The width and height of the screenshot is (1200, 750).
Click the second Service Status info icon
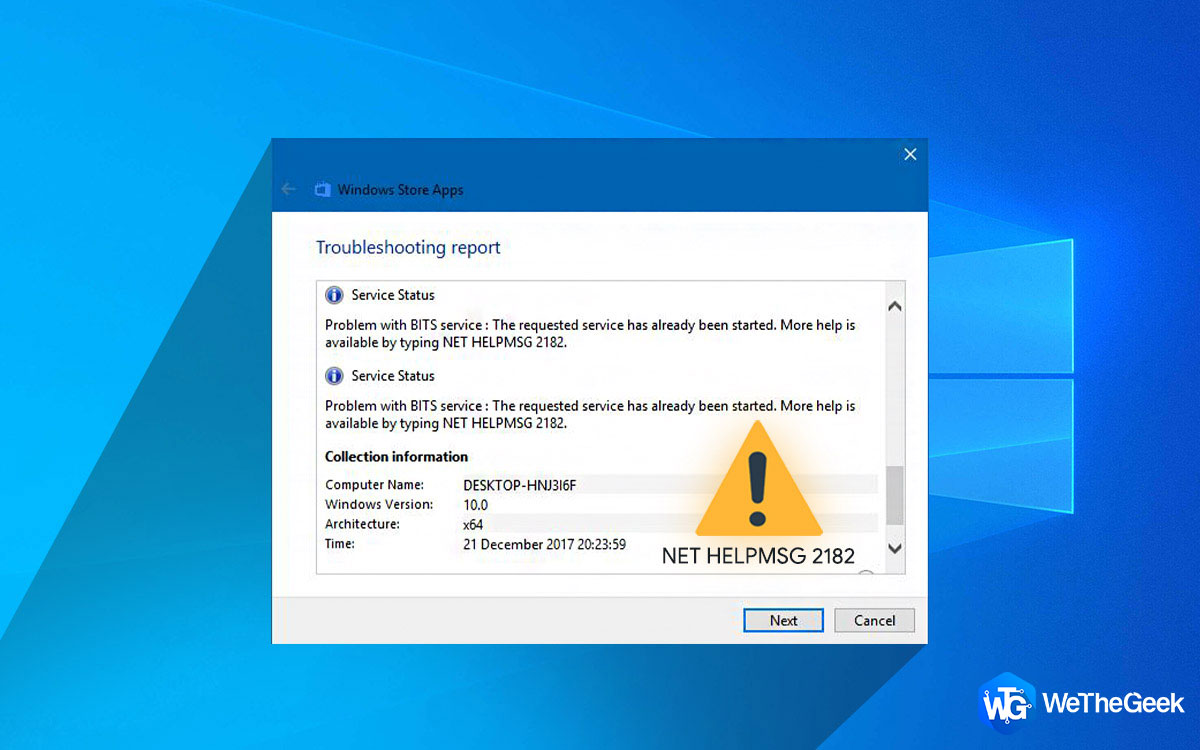click(333, 375)
